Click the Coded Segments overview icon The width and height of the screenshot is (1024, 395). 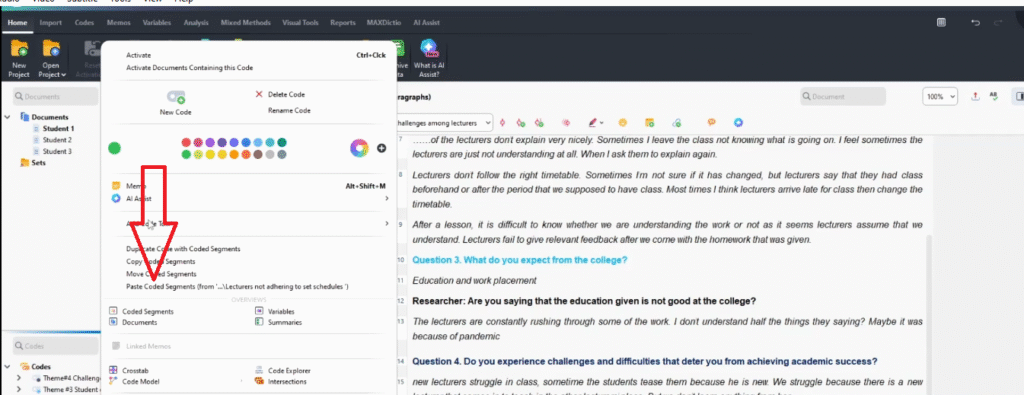coord(114,311)
